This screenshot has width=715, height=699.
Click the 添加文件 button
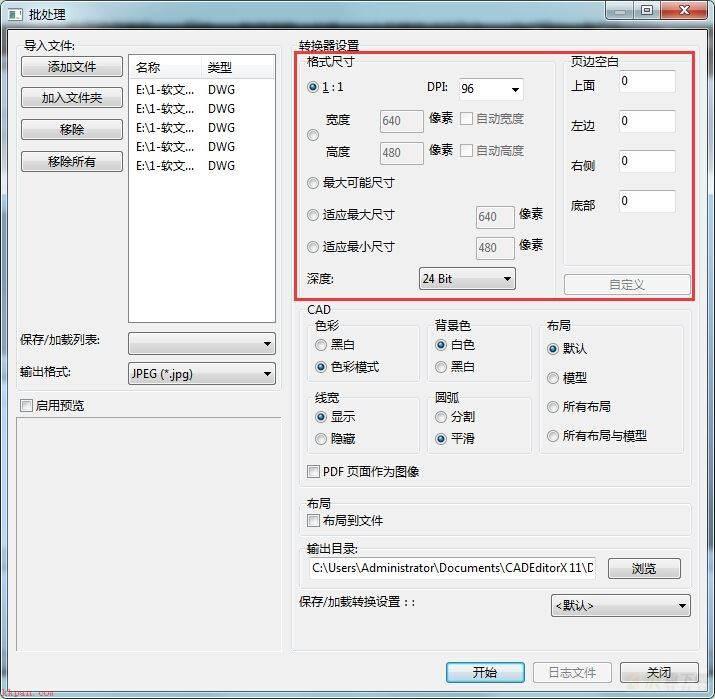[x=72, y=67]
